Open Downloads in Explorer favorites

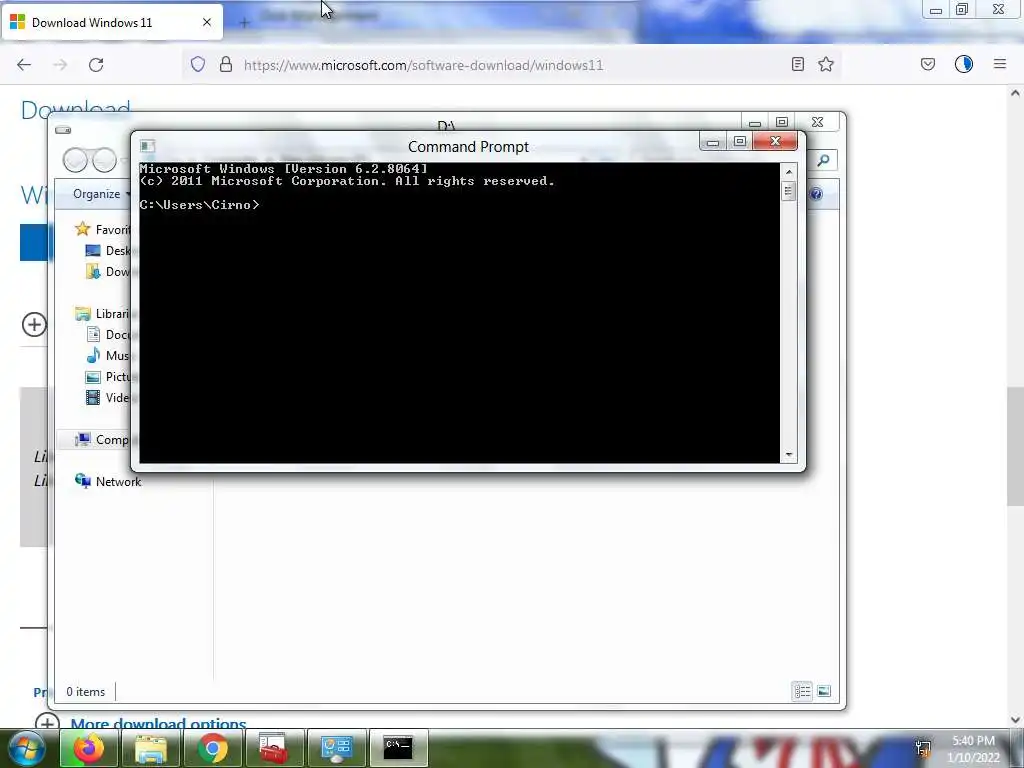[x=108, y=272]
